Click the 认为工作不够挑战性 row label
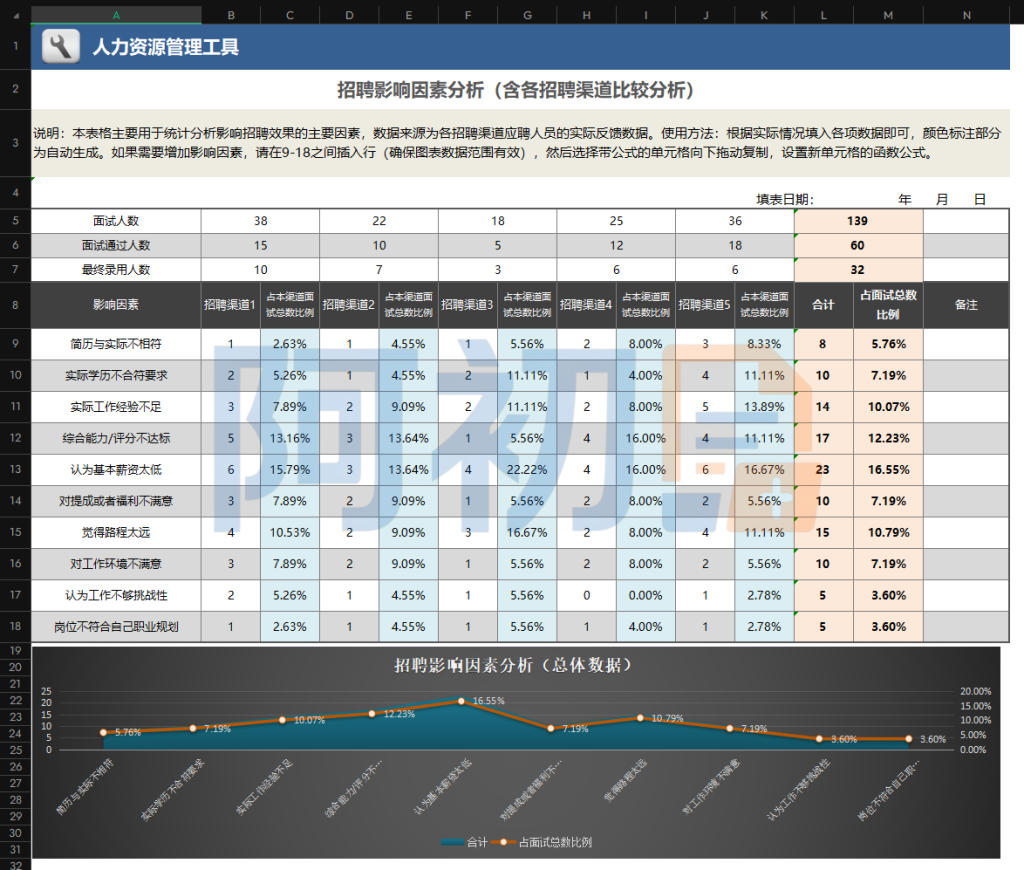 click(x=116, y=595)
